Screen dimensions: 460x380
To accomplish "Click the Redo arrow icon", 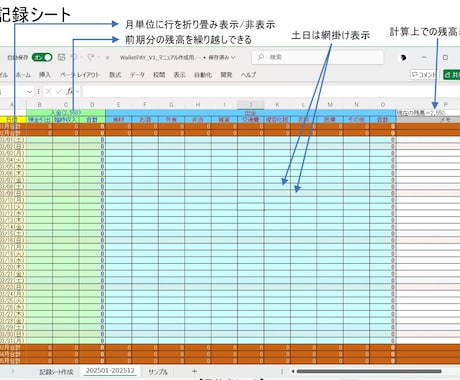I will tap(91, 57).
